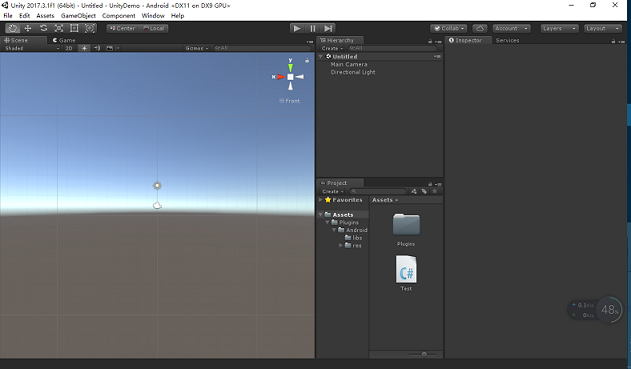
Task: Collapse the Assets folder tree
Action: point(321,214)
